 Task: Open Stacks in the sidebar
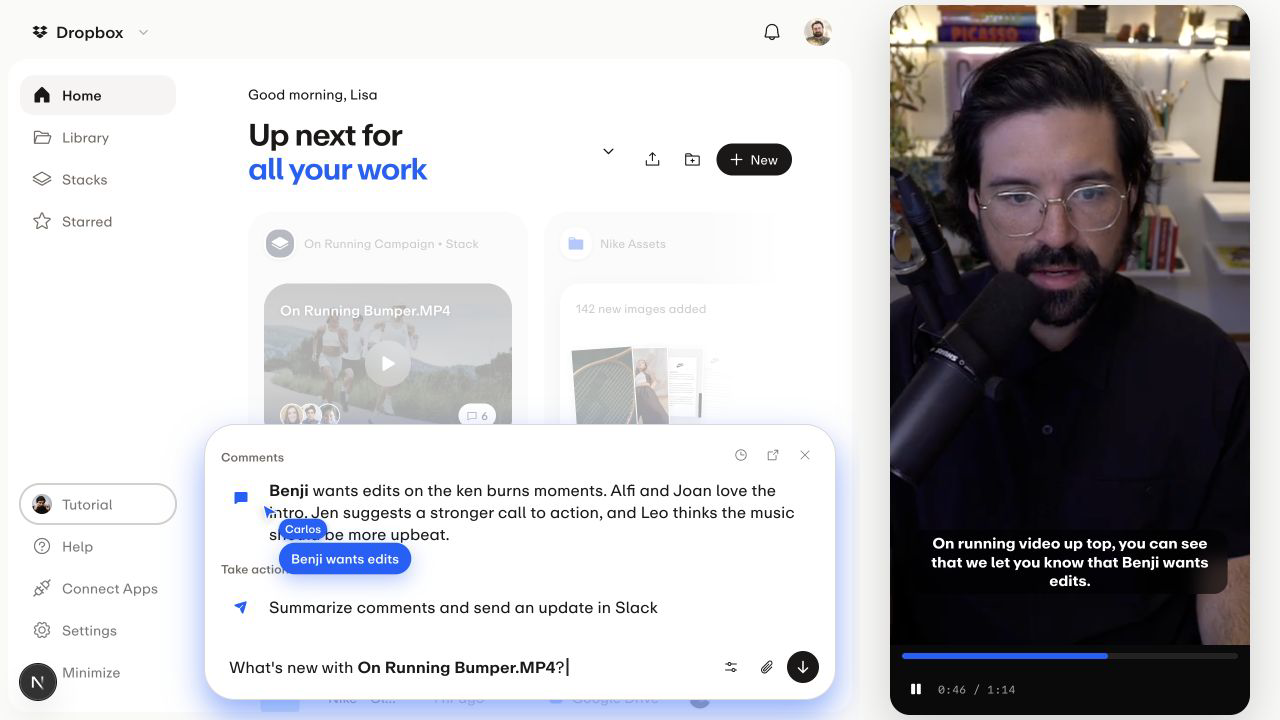pyautogui.click(x=98, y=179)
